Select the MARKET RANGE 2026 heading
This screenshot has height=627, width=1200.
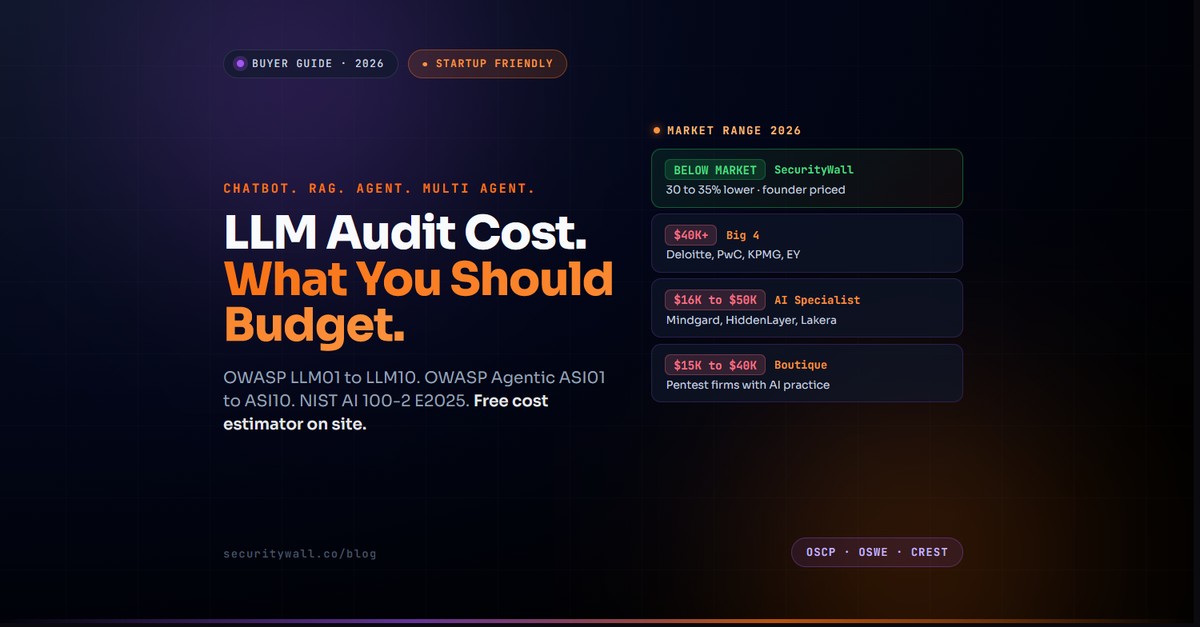(x=734, y=130)
